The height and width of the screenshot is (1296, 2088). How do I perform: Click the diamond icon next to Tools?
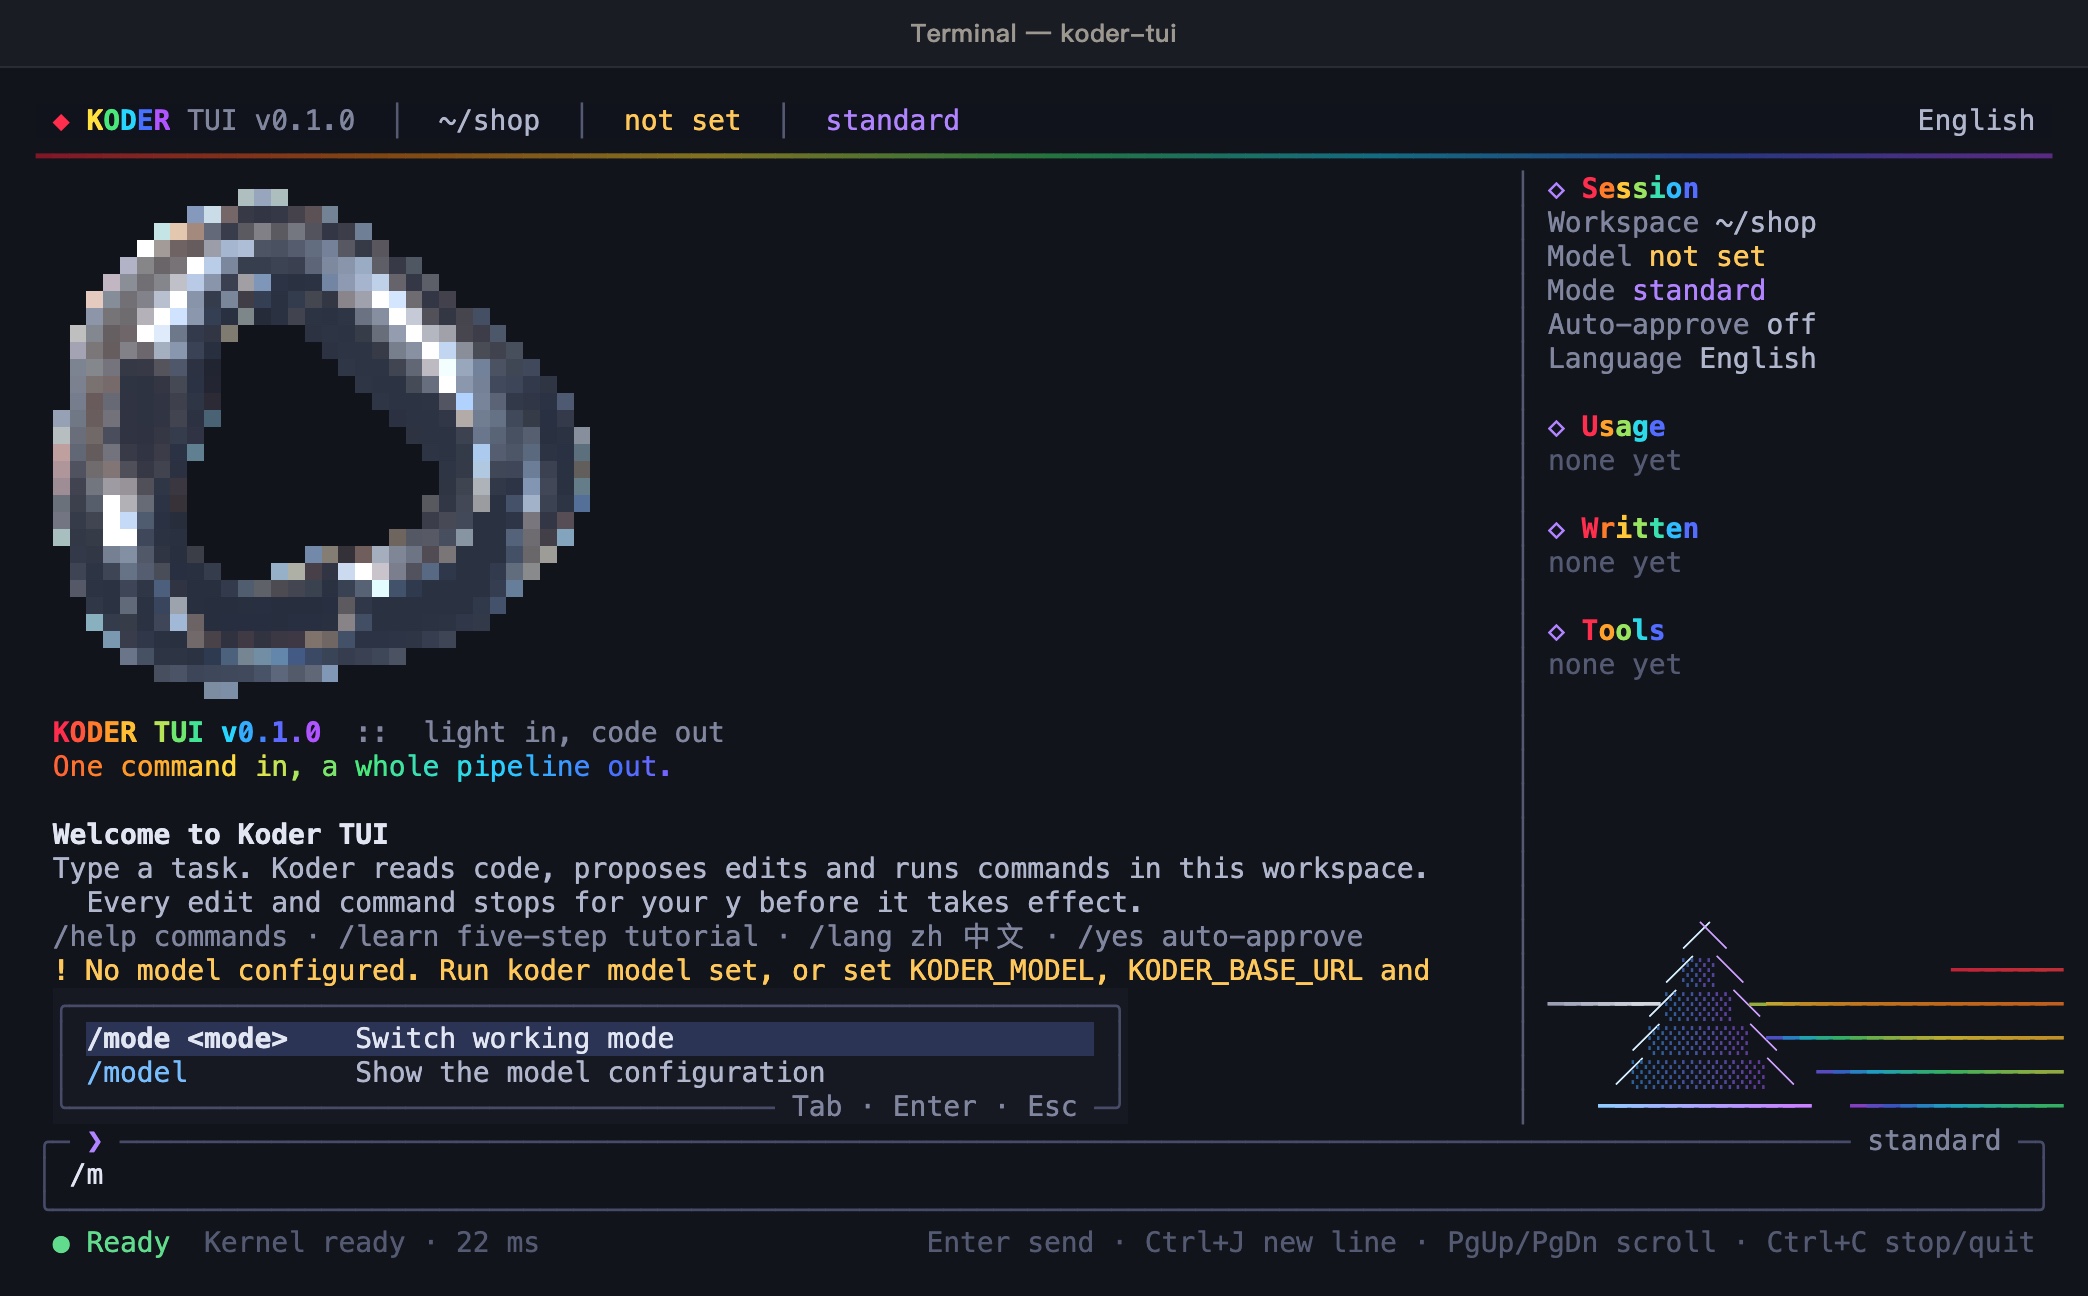(x=1556, y=632)
